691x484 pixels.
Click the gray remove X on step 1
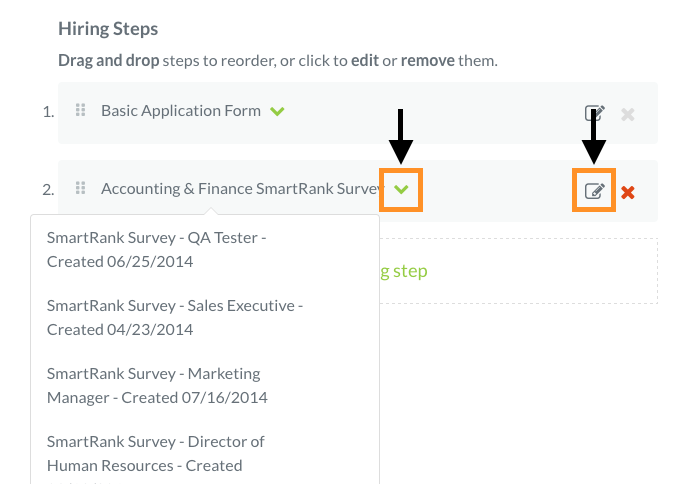pyautogui.click(x=628, y=115)
